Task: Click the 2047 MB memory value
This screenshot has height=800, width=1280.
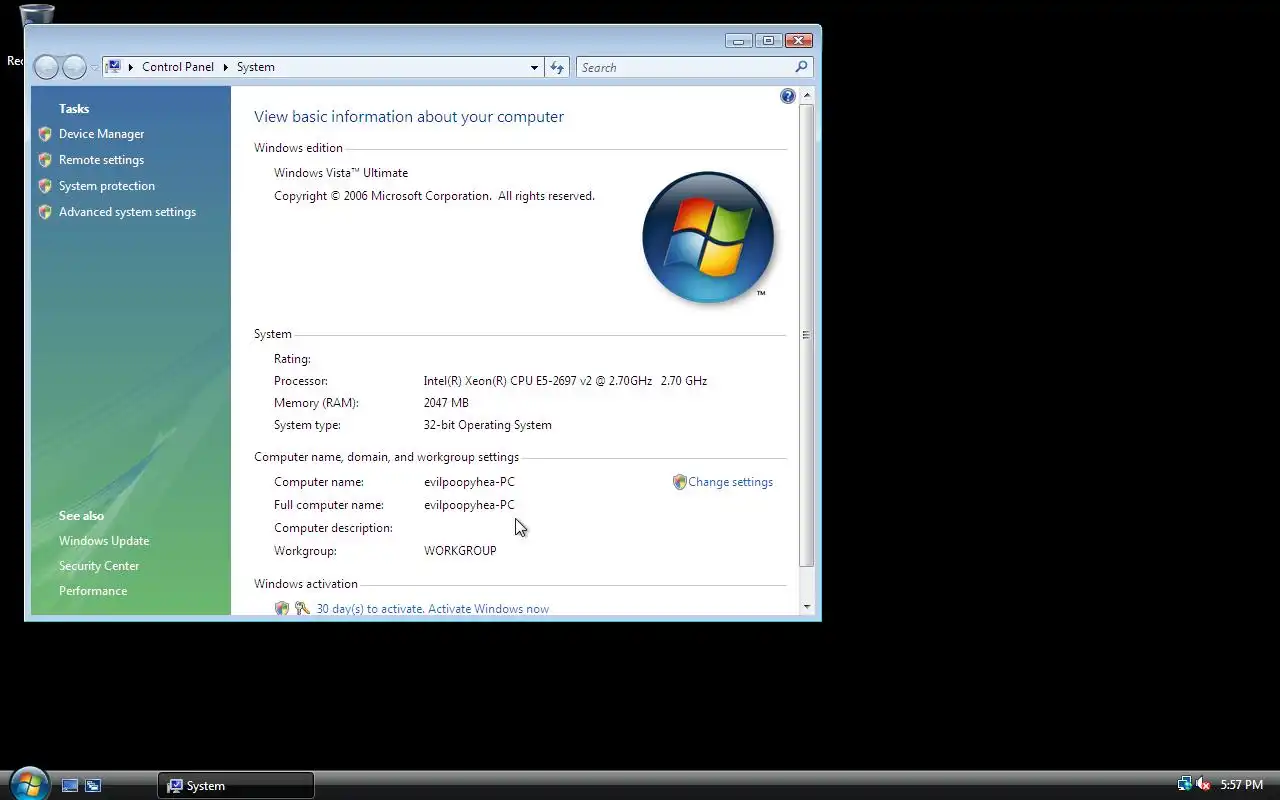Action: click(446, 403)
